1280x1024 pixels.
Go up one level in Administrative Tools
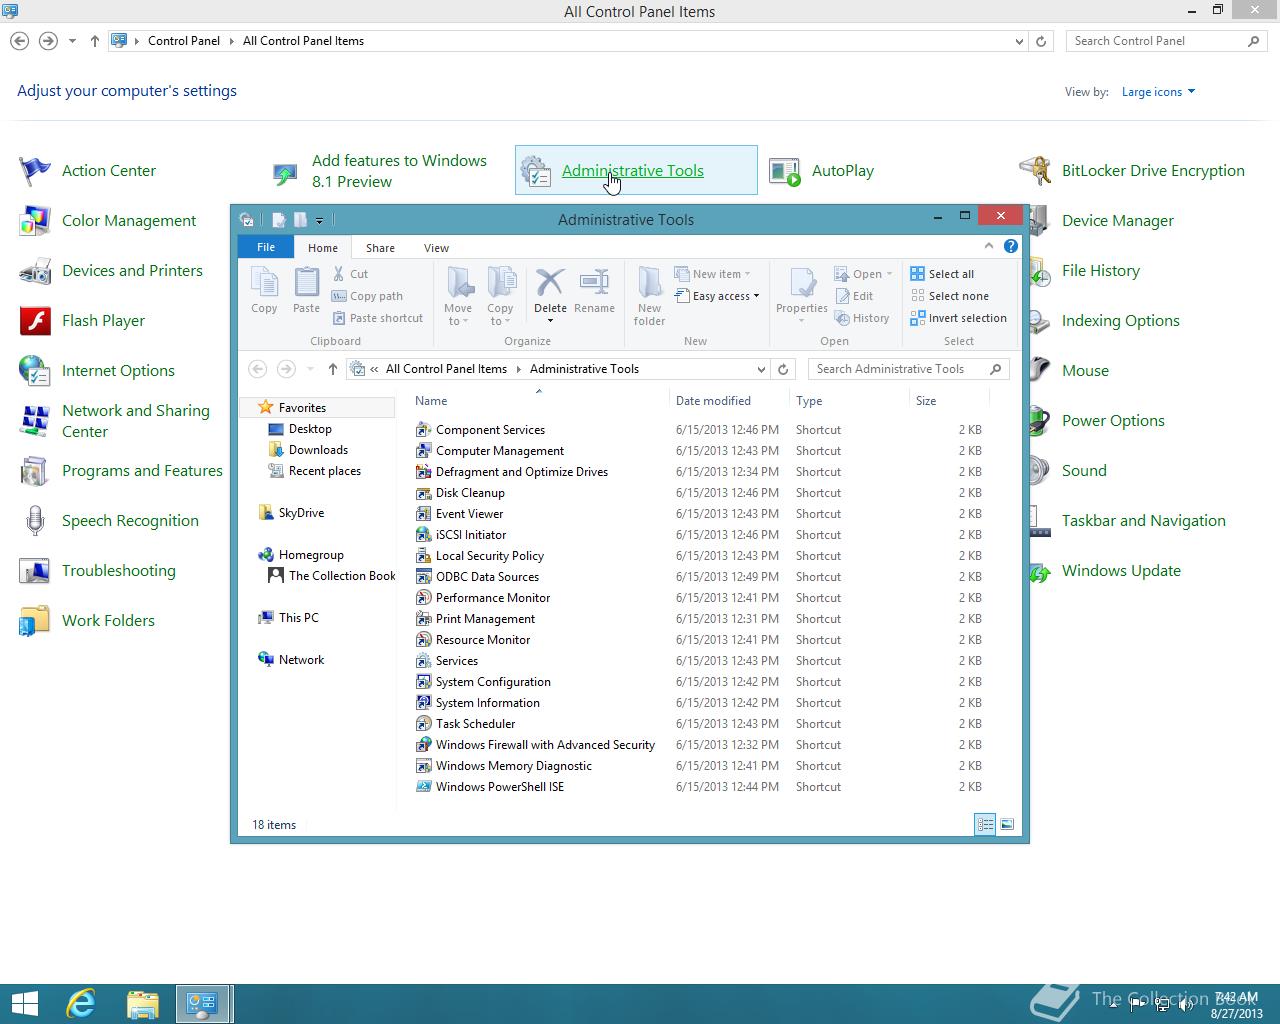click(x=332, y=369)
